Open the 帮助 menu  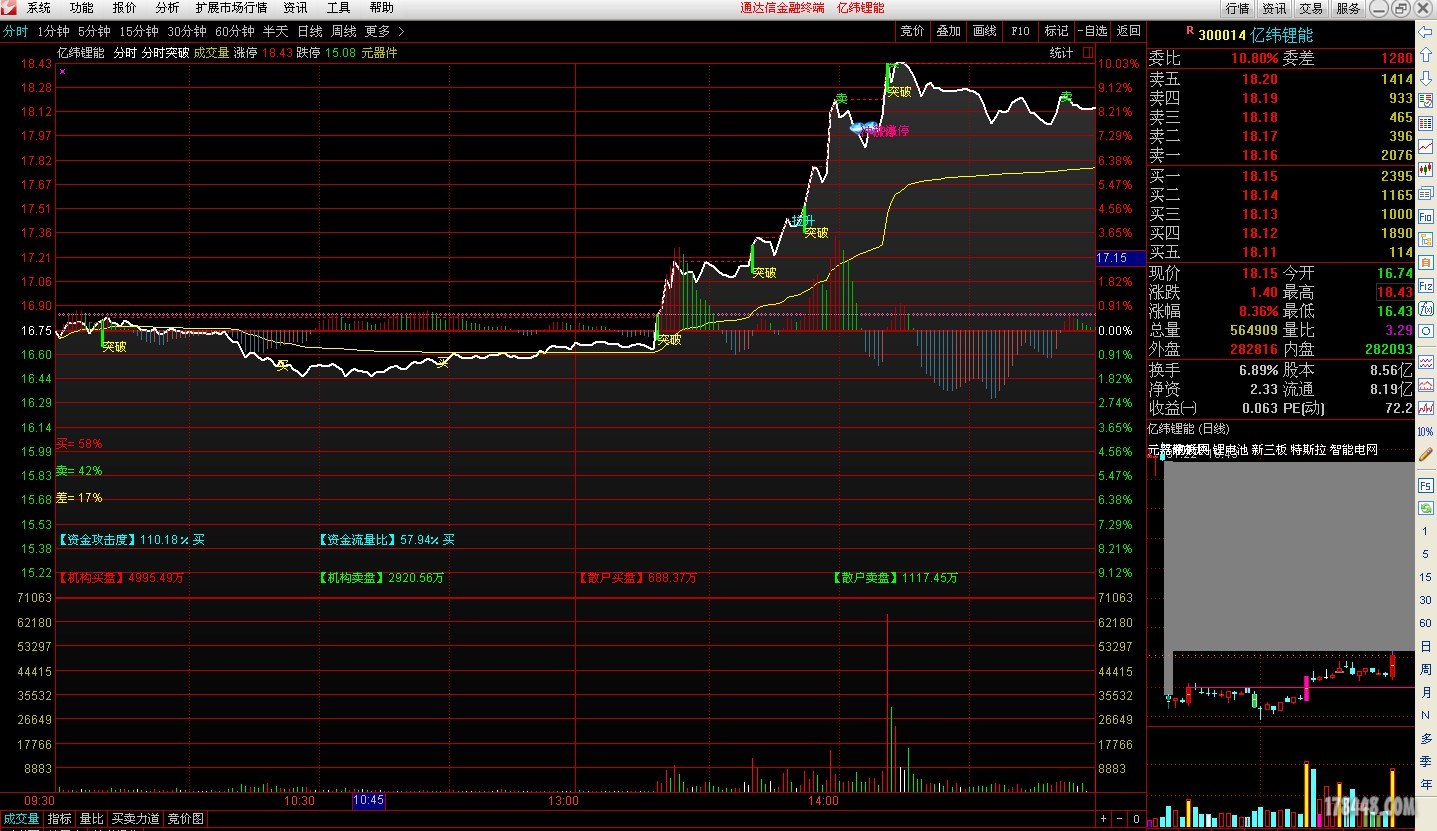(x=382, y=8)
